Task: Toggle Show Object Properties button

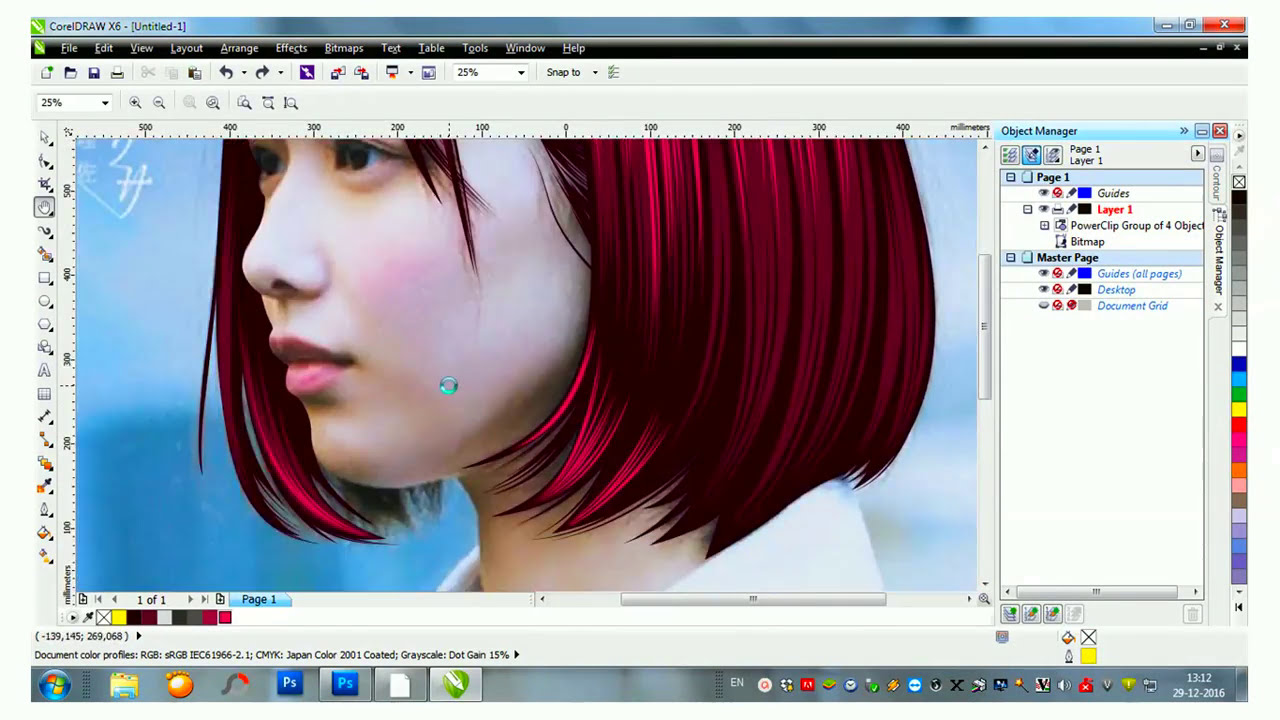Action: pos(1010,154)
